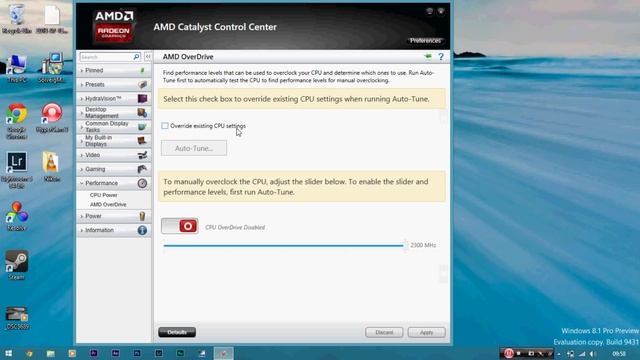Viewport: 640px width, 360px height.
Task: Collapse the sidebar with the double-arrow button
Action: click(x=148, y=57)
